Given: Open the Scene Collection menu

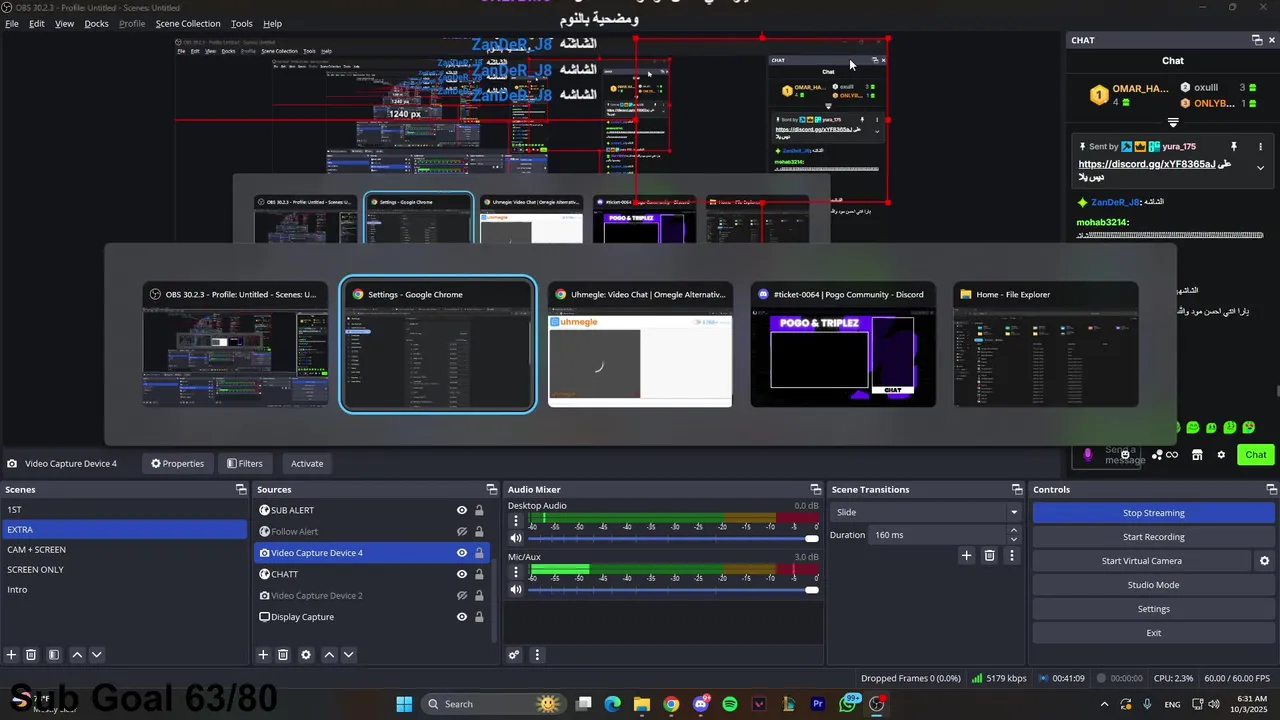Looking at the screenshot, I should point(188,23).
